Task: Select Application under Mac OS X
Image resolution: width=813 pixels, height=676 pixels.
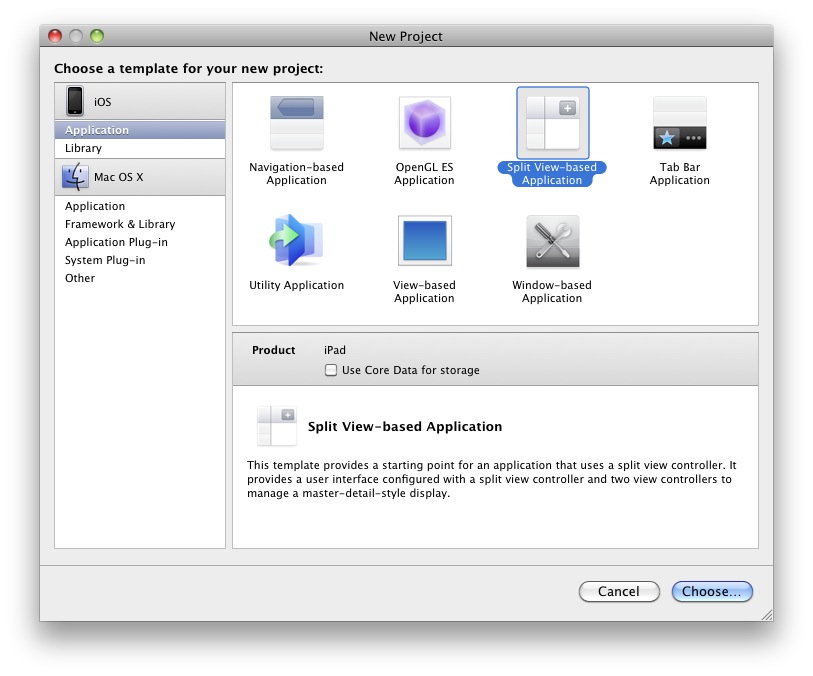Action: click(140, 206)
